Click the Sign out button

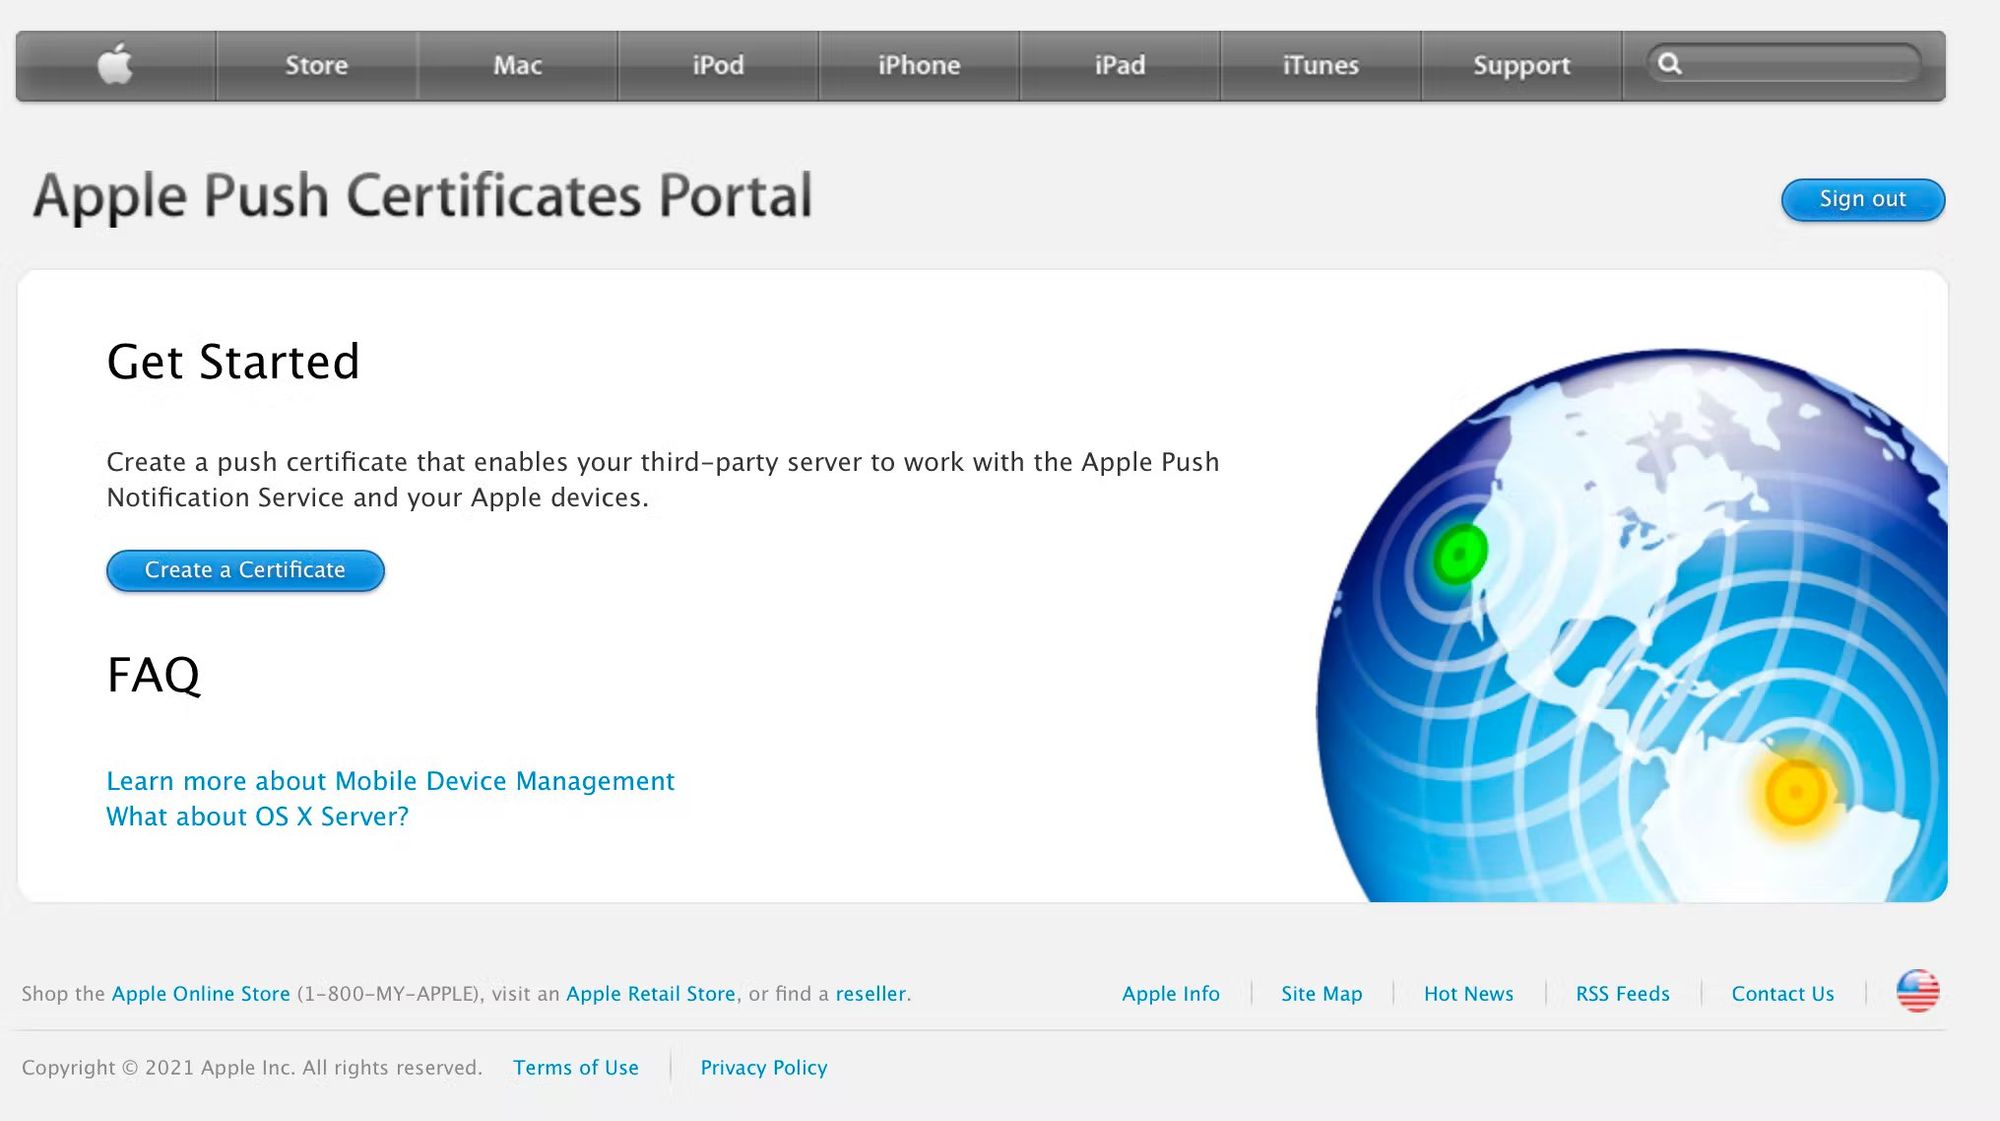tap(1863, 199)
